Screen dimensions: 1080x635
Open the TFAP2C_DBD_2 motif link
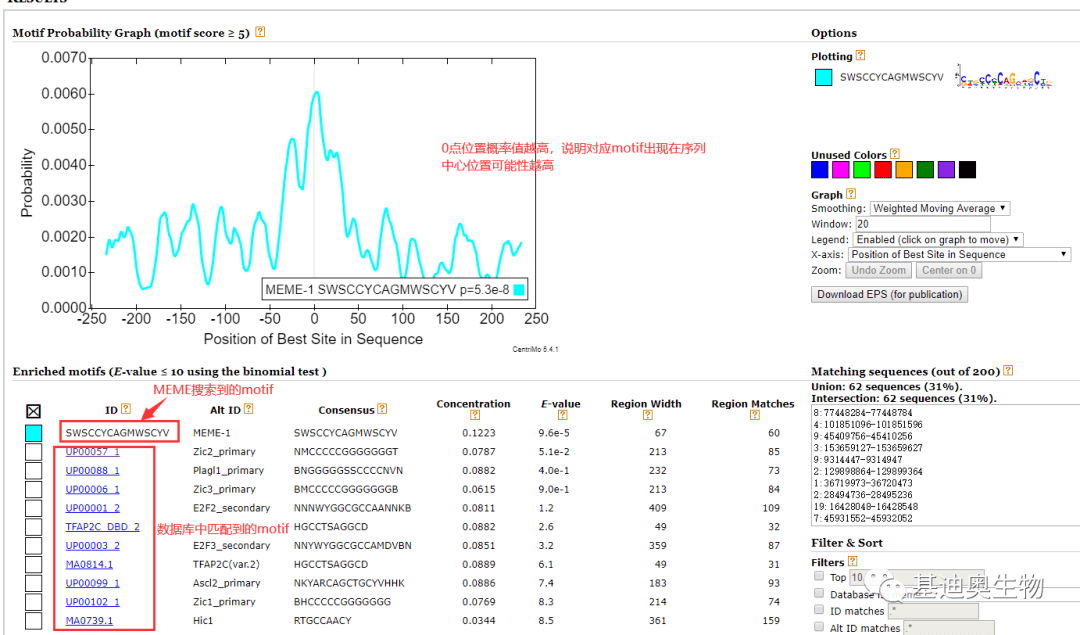(103, 527)
